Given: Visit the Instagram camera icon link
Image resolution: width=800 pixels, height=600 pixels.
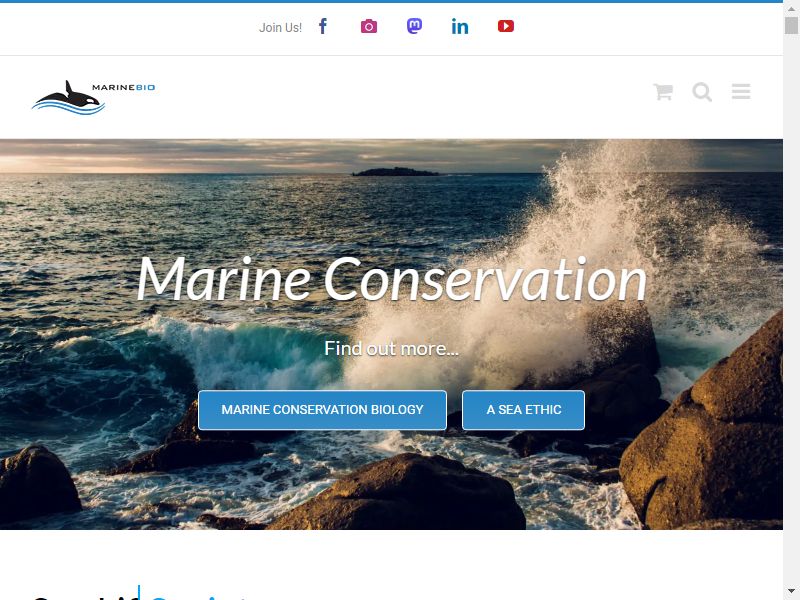Looking at the screenshot, I should (369, 26).
